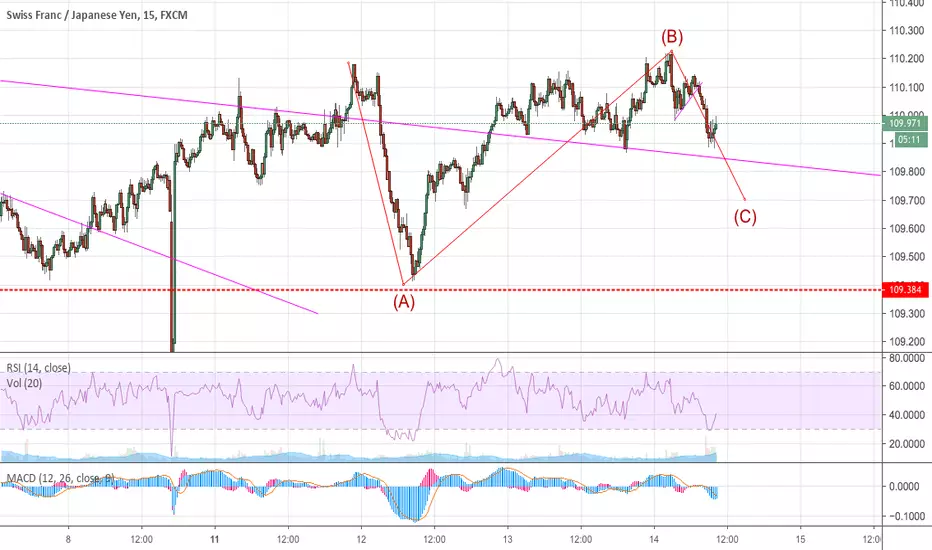Click the RSI 80.0000 scale label
The height and width of the screenshot is (550, 932).
(906, 358)
